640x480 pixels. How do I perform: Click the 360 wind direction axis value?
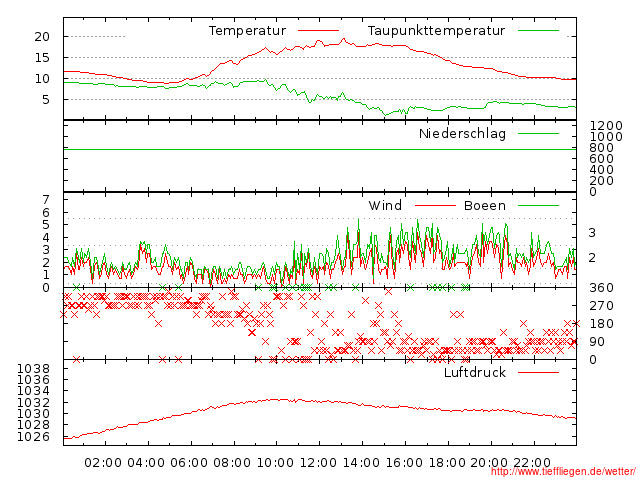pos(602,288)
